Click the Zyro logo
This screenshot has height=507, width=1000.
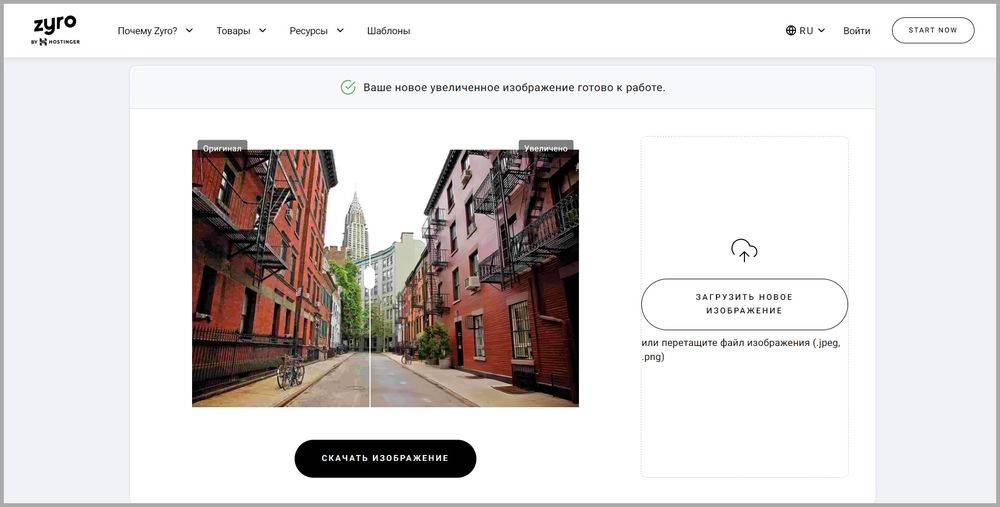pyautogui.click(x=55, y=25)
